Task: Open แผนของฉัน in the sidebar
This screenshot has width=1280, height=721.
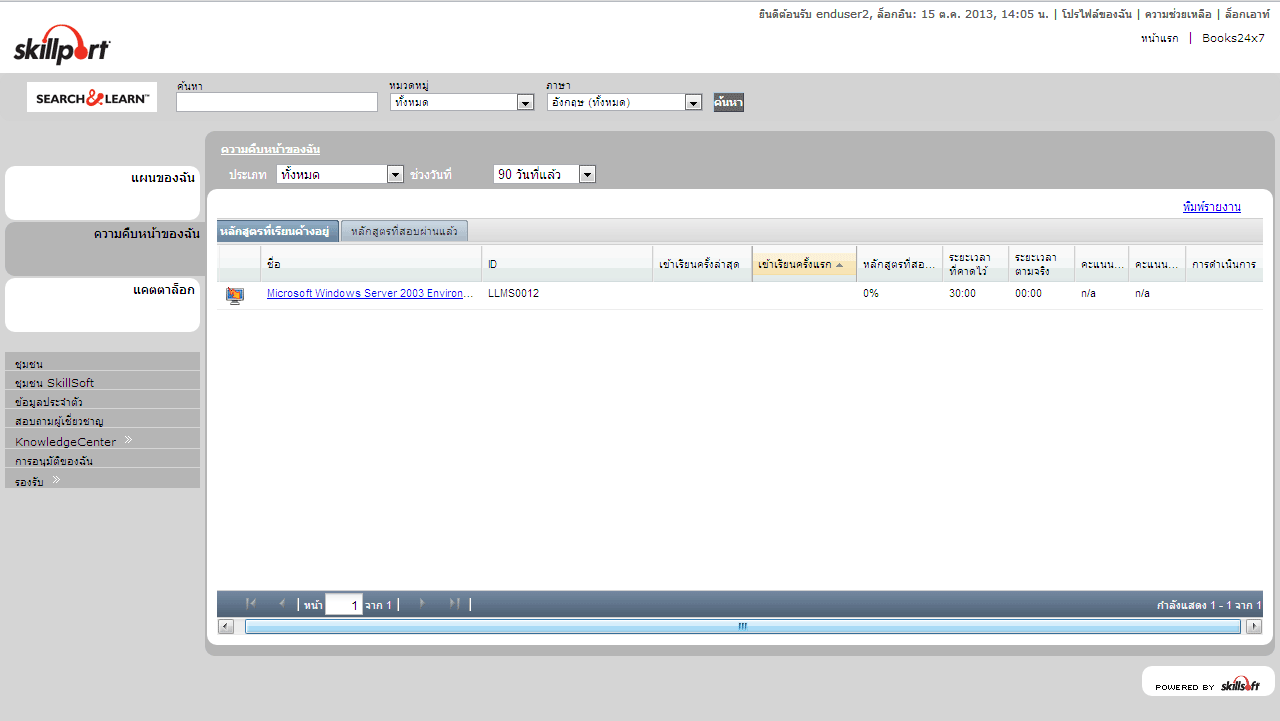Action: (102, 193)
